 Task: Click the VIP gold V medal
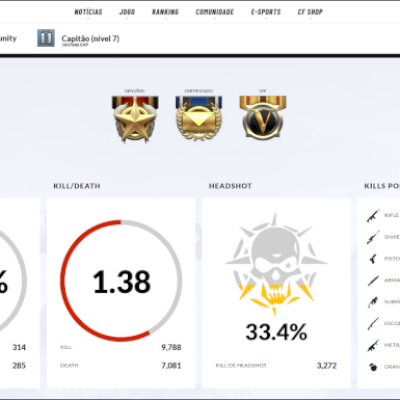(263, 117)
